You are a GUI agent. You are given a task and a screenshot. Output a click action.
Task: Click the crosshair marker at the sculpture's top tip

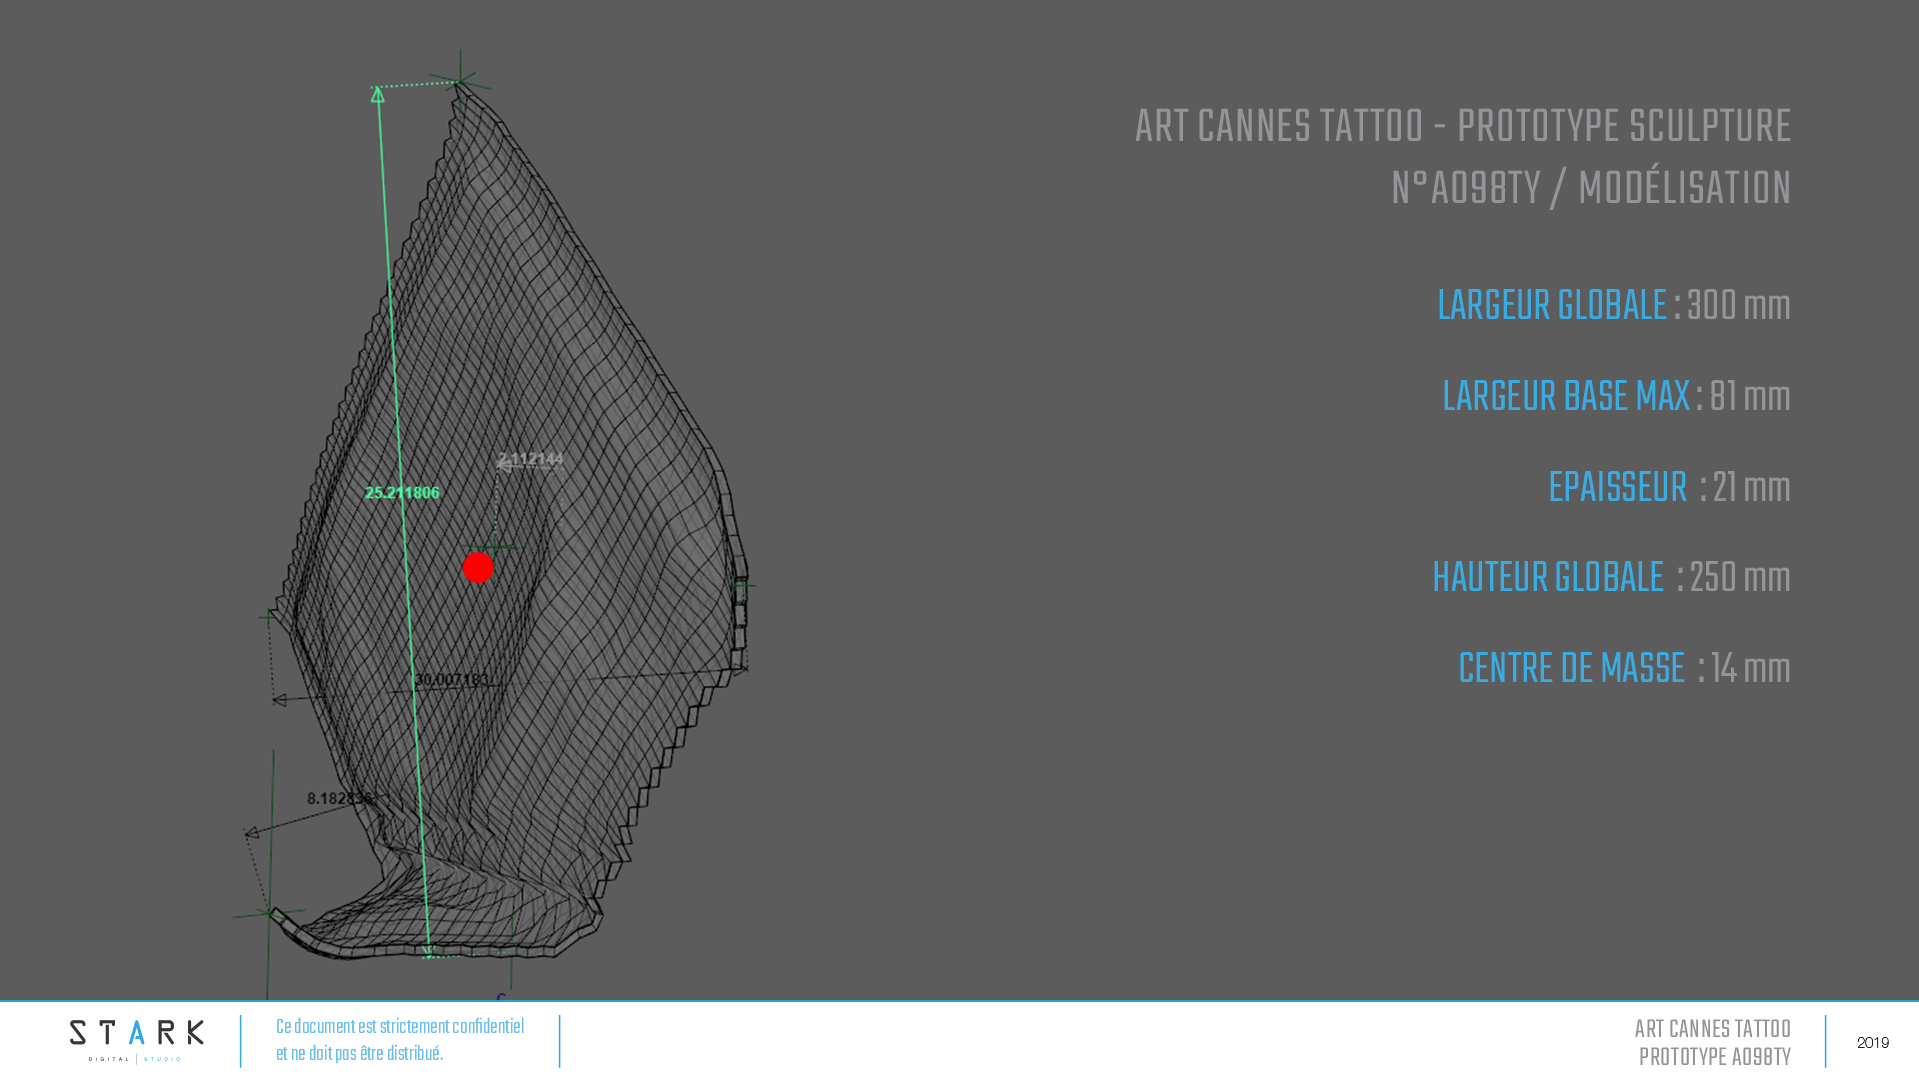click(x=459, y=80)
